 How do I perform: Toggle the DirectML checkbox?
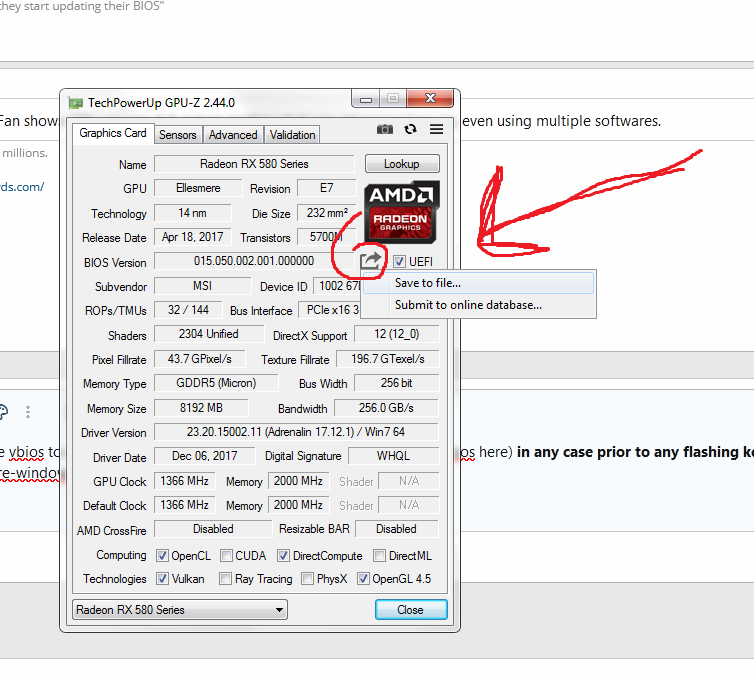tap(379, 556)
